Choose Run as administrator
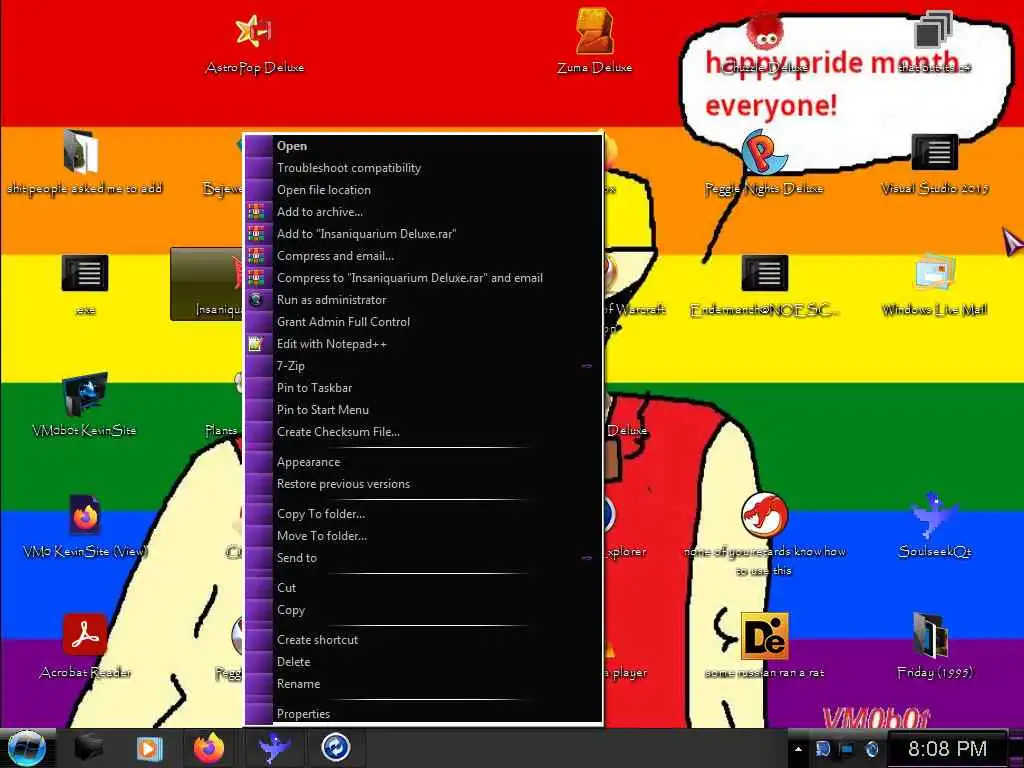The image size is (1024, 768). (x=423, y=300)
